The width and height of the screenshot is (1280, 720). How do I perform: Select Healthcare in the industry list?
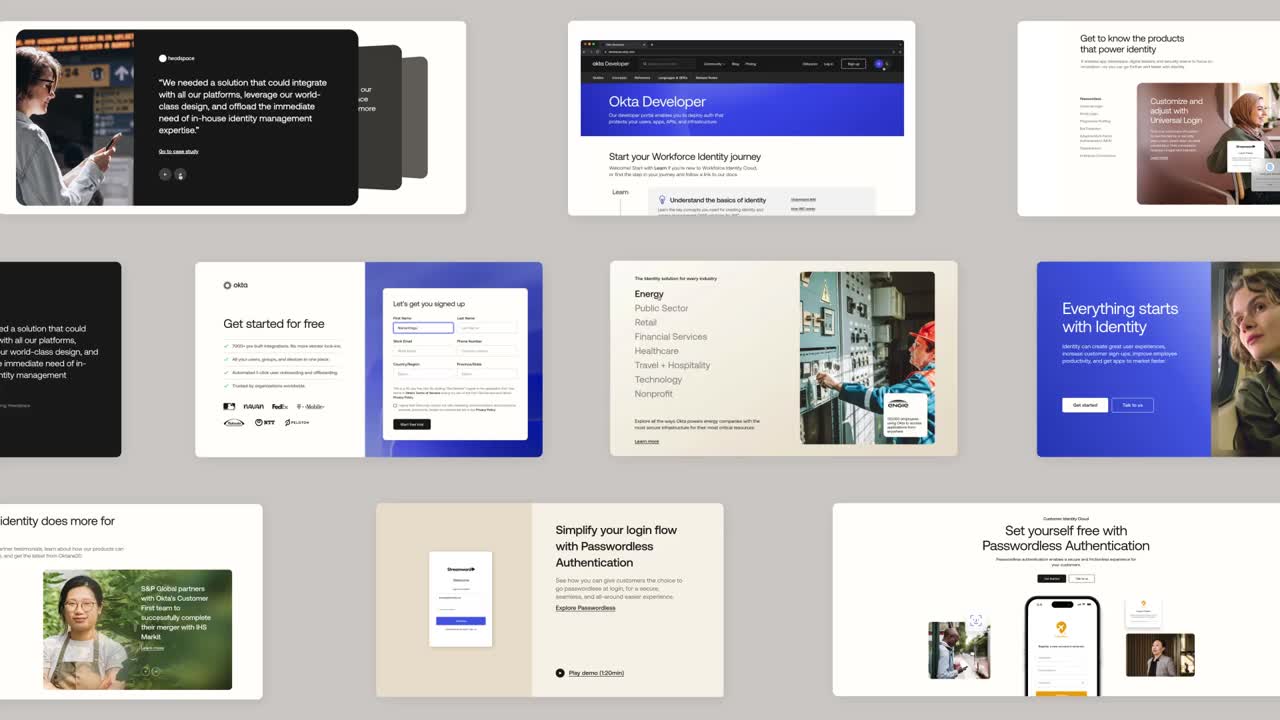[656, 351]
